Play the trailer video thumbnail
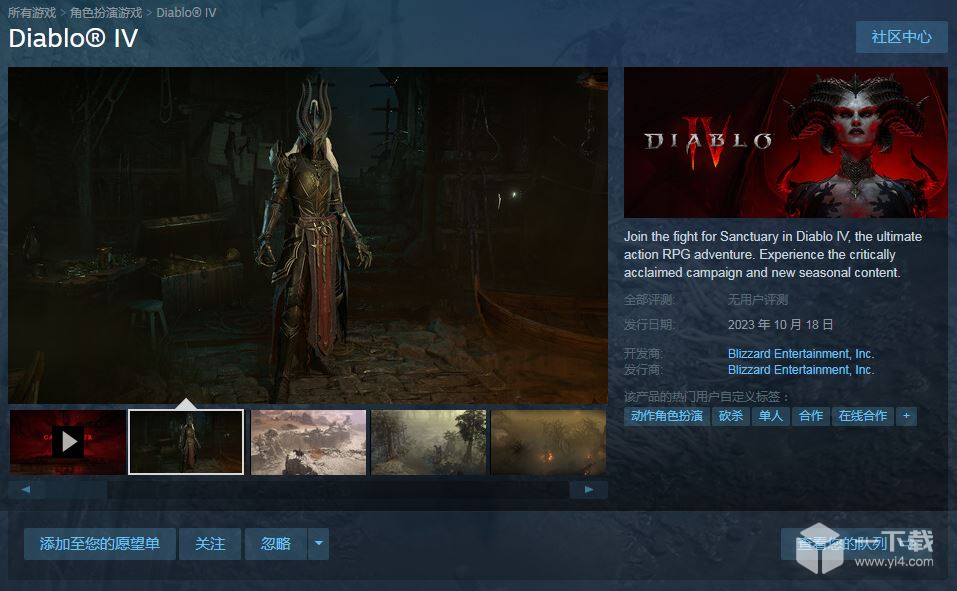Screen dimensions: 957x591 [68, 441]
